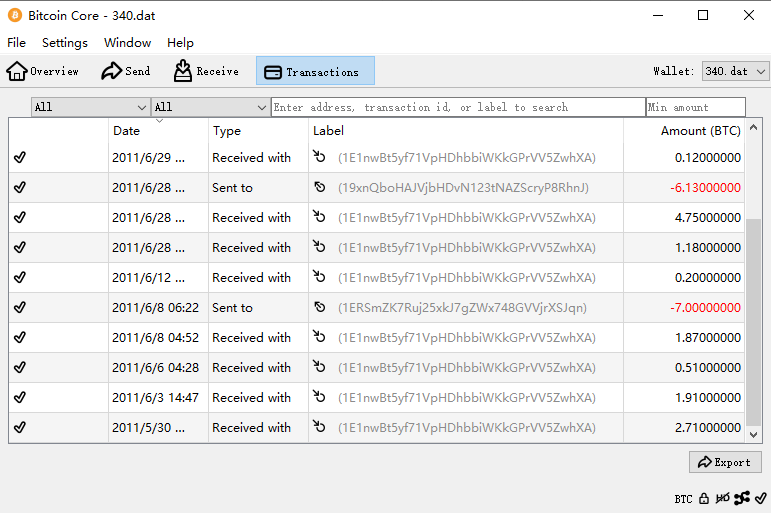Open the Wallet selector 340.dat dropdown
Viewport: 771px width, 513px height.
click(735, 71)
